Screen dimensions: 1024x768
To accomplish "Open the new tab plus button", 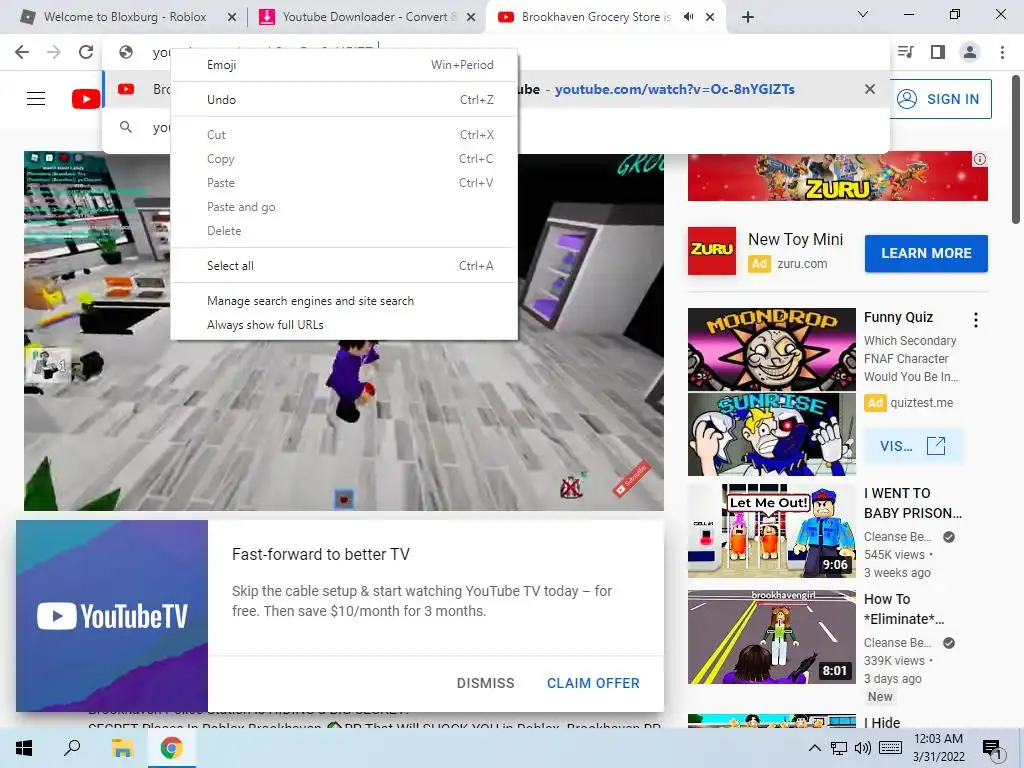I will (x=748, y=17).
